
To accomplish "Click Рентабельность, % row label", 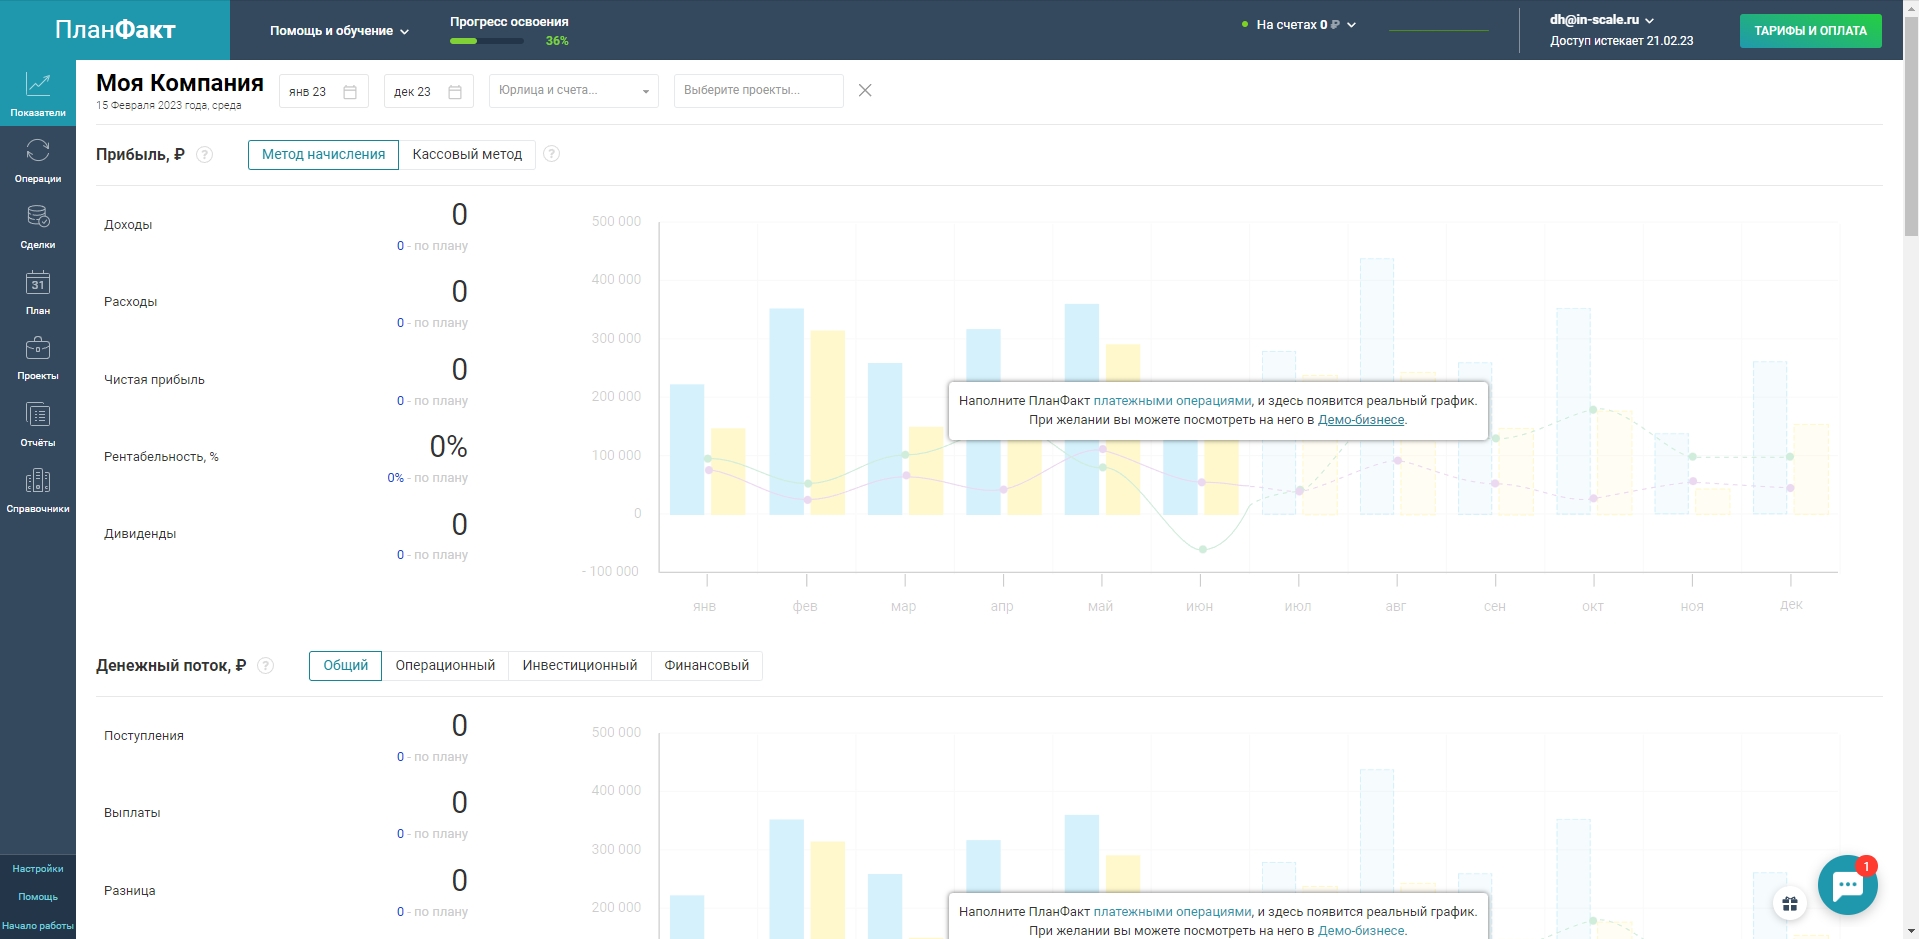I will [161, 457].
